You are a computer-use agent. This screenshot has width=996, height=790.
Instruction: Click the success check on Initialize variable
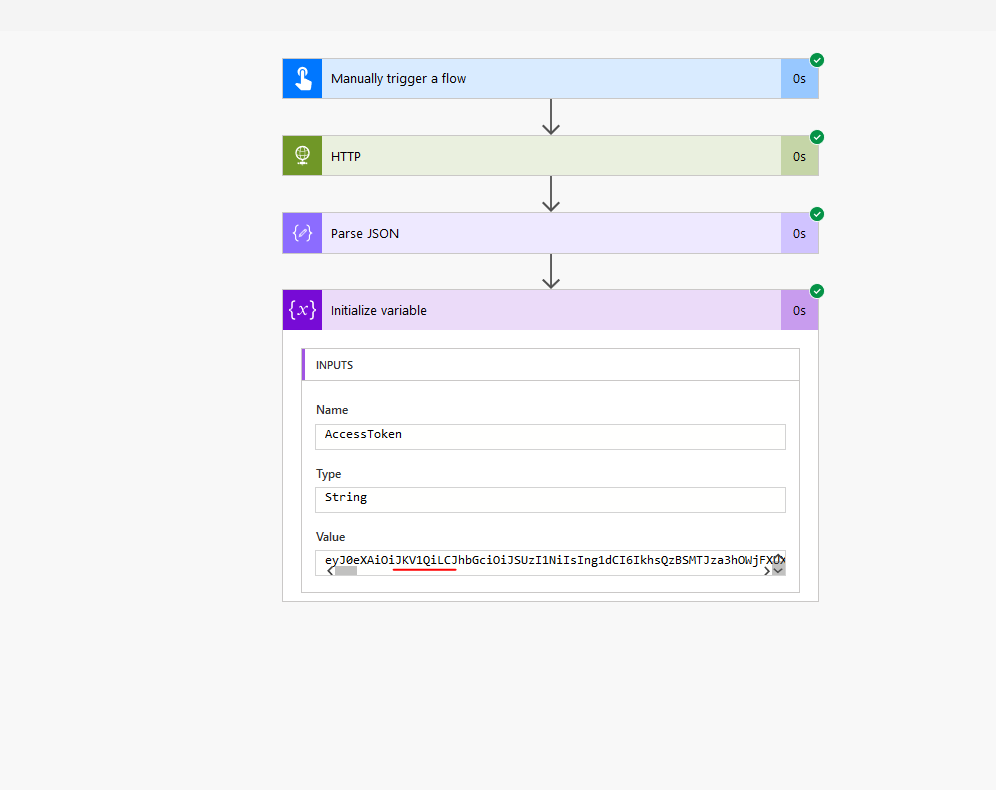817,291
